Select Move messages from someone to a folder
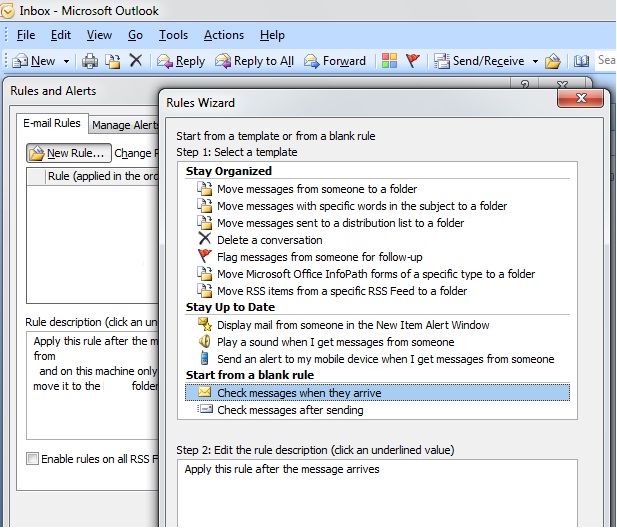The width and height of the screenshot is (617, 530). tap(316, 189)
